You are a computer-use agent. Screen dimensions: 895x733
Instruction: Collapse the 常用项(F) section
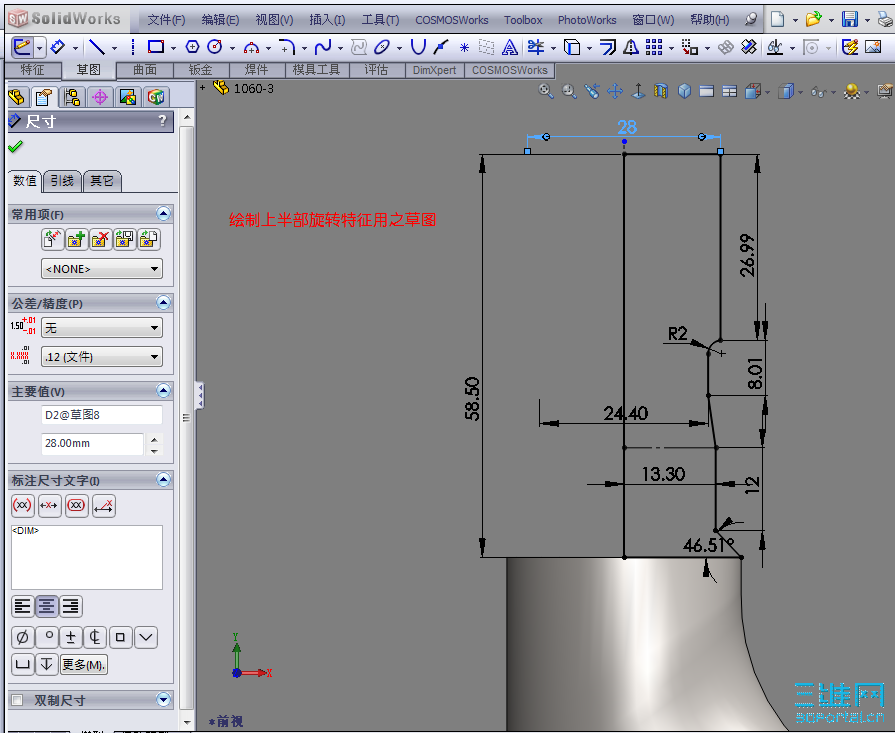click(x=163, y=214)
